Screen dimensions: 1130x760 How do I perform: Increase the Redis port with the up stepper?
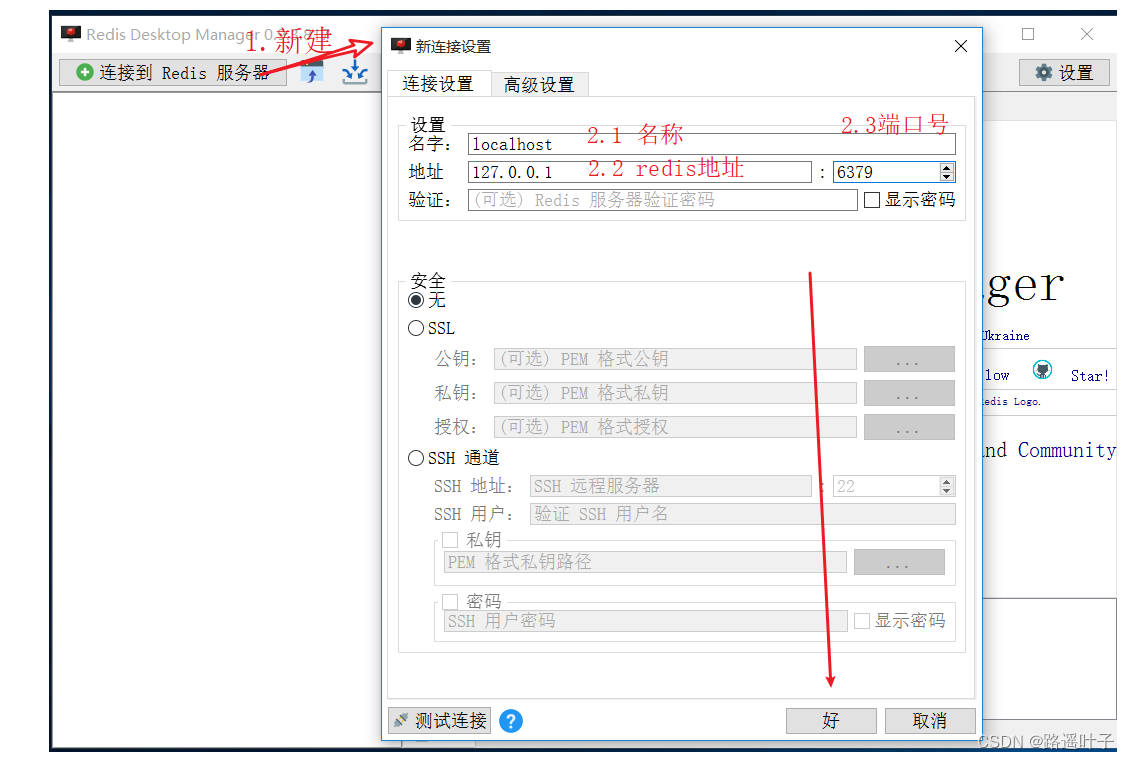point(947,168)
